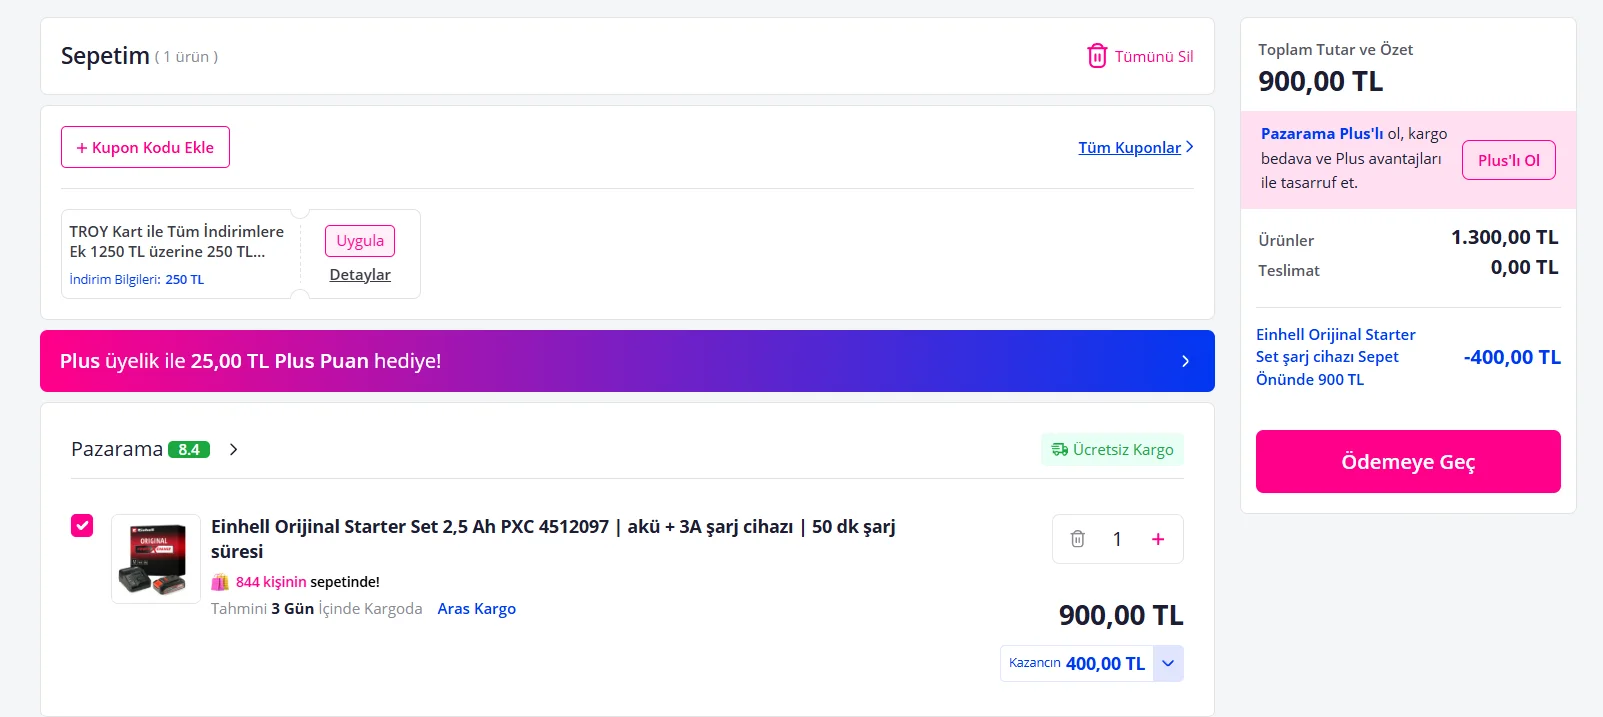Image resolution: width=1603 pixels, height=717 pixels.
Task: Click the trash icon next to Tümünü Sil
Action: pos(1097,56)
